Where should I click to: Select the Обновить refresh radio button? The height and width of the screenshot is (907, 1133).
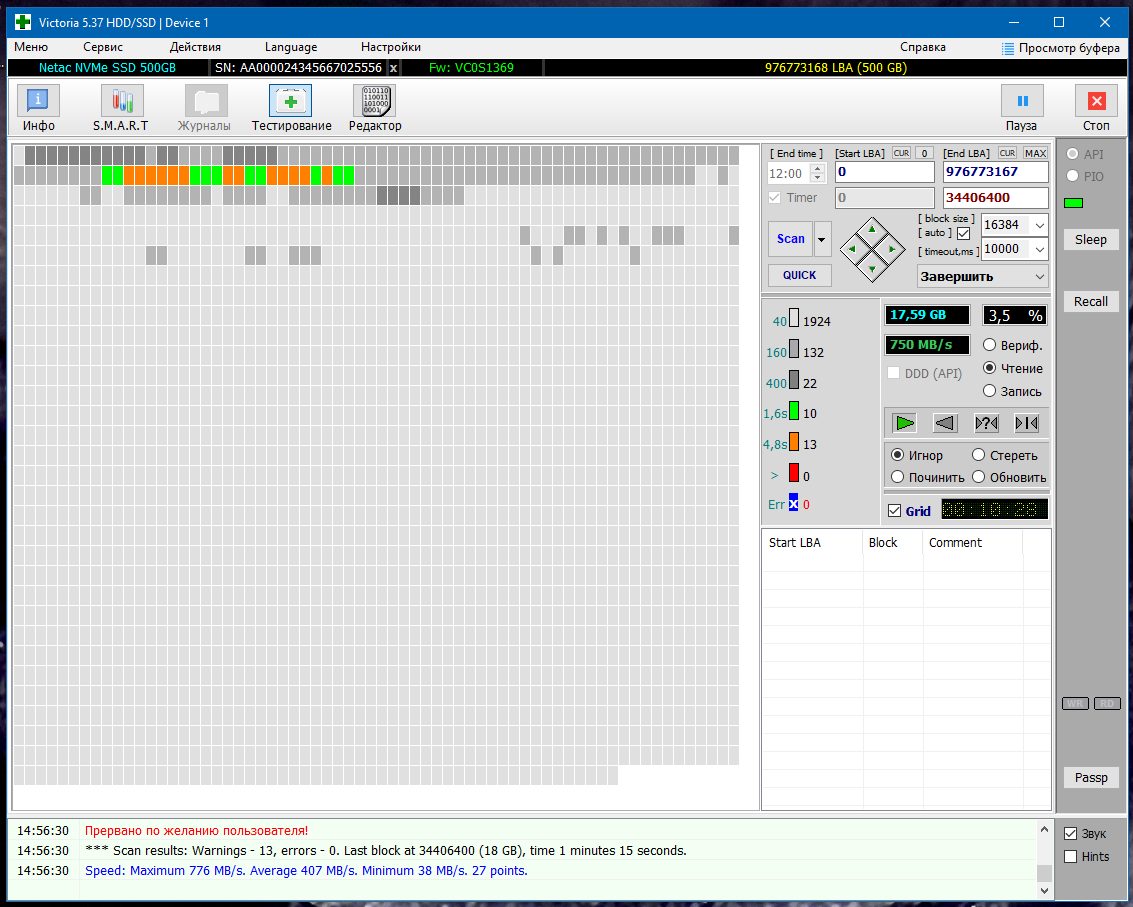pyautogui.click(x=978, y=477)
